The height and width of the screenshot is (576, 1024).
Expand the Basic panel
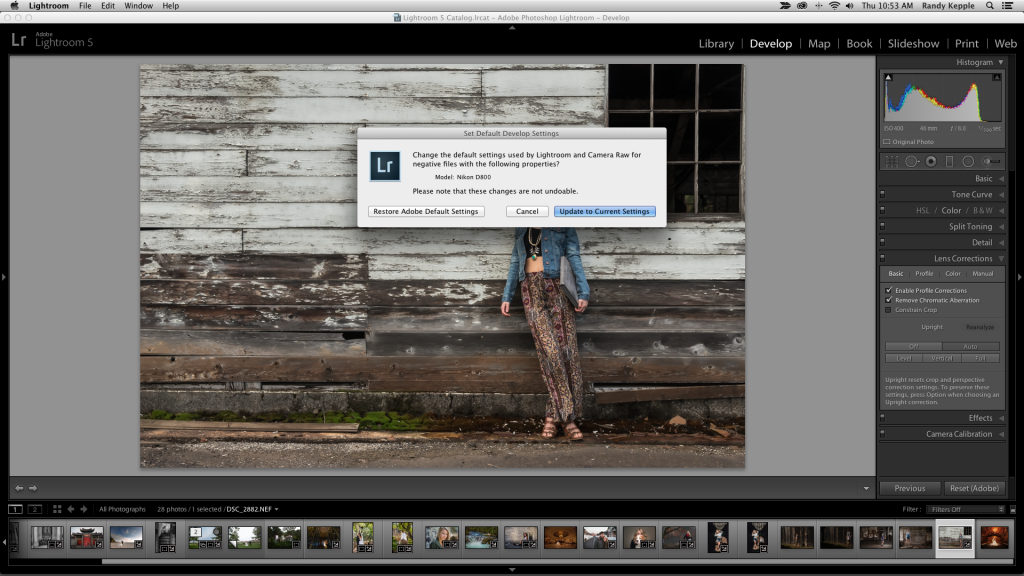click(x=1001, y=178)
